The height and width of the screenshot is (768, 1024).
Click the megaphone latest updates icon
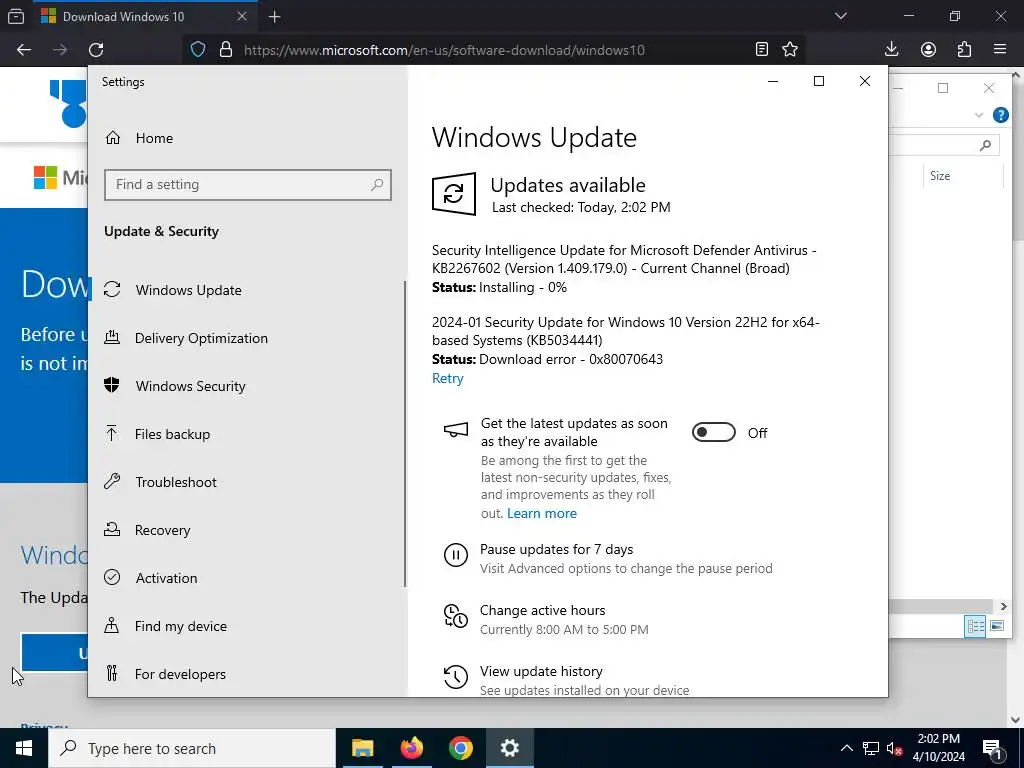(456, 430)
